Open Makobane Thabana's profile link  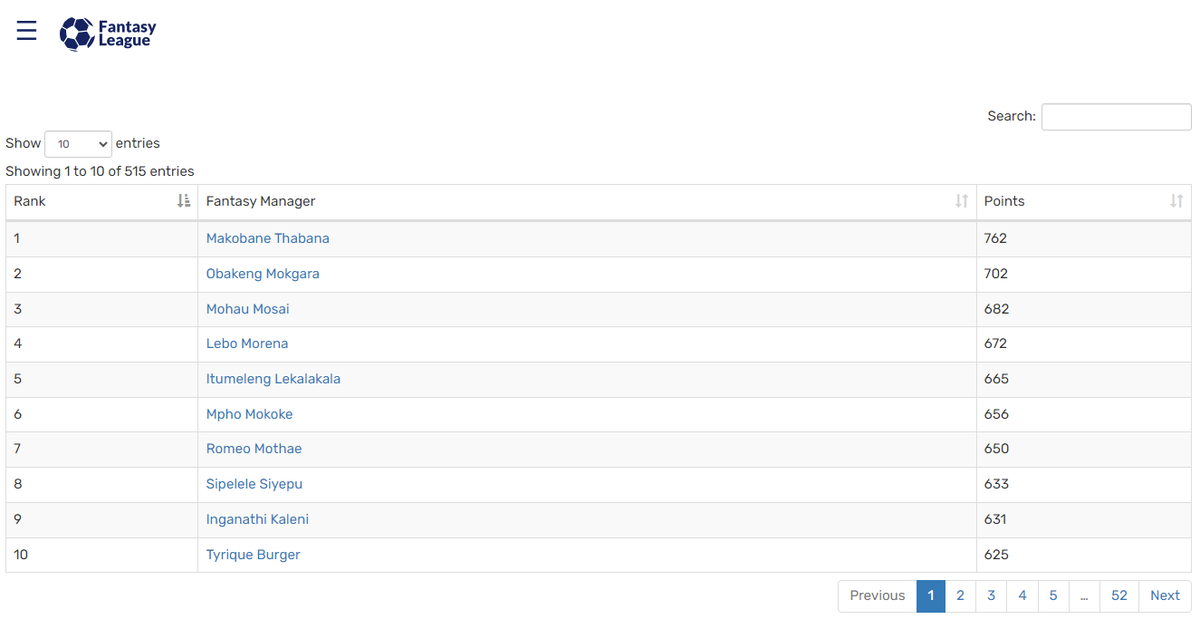tap(268, 238)
